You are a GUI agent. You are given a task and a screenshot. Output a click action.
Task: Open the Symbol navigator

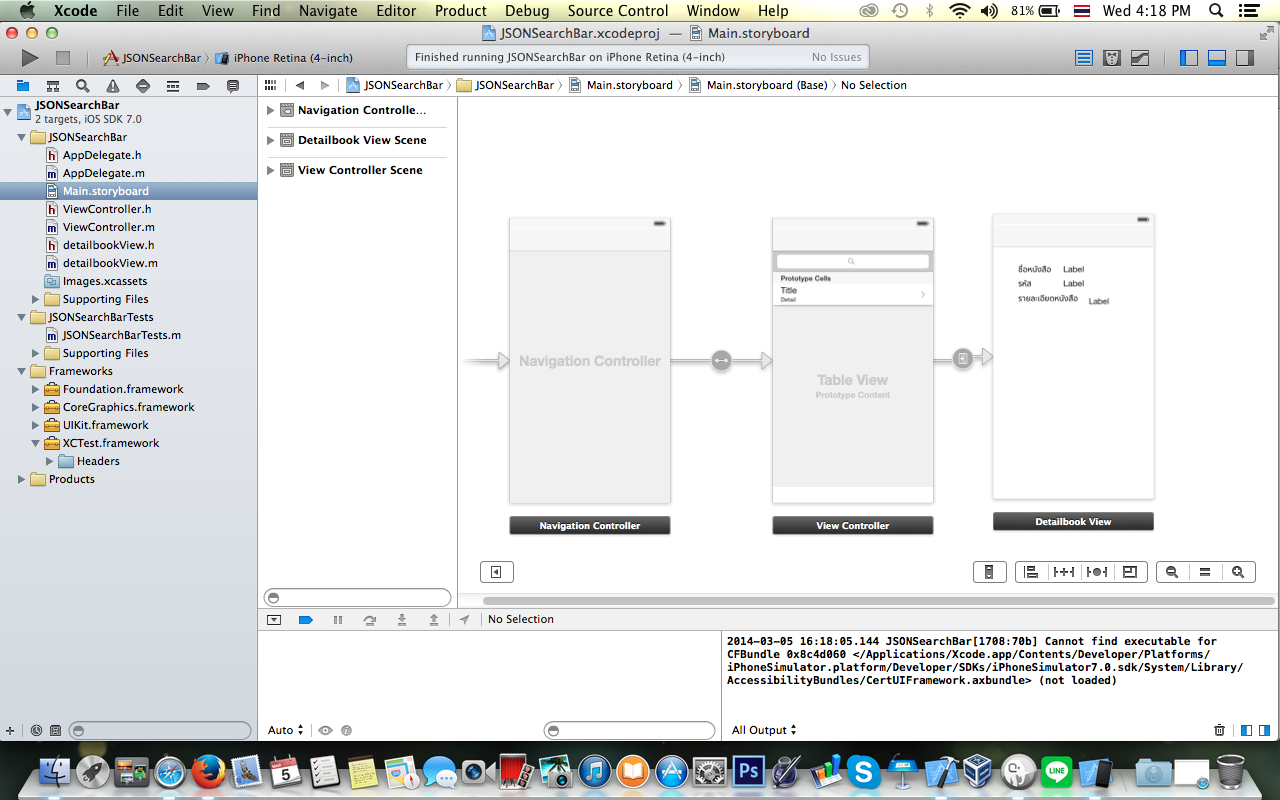tap(53, 86)
